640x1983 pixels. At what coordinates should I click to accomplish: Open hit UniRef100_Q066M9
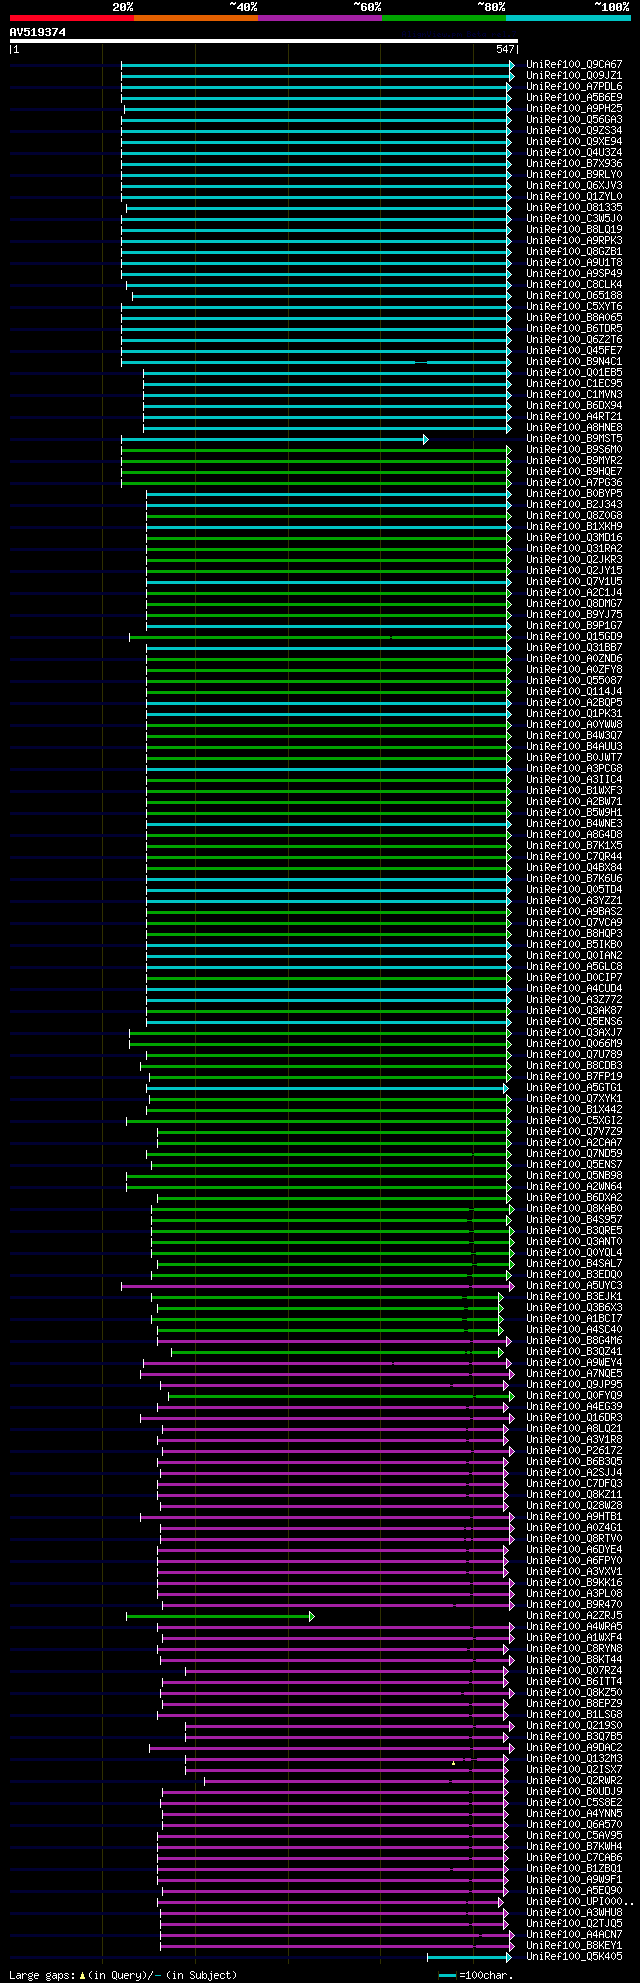[x=574, y=1044]
